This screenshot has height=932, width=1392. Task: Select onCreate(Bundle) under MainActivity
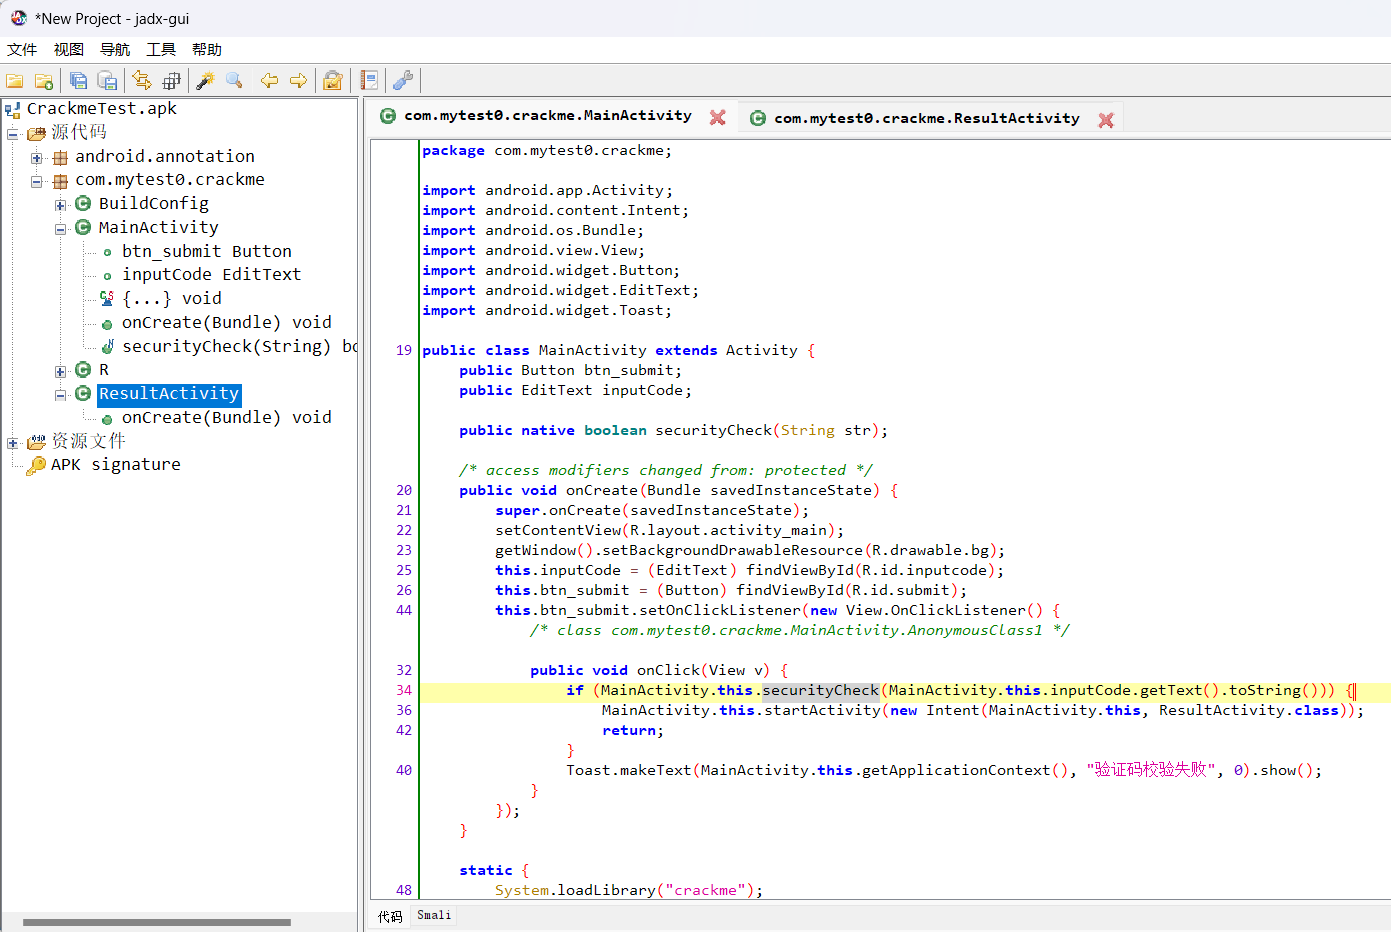pos(226,322)
